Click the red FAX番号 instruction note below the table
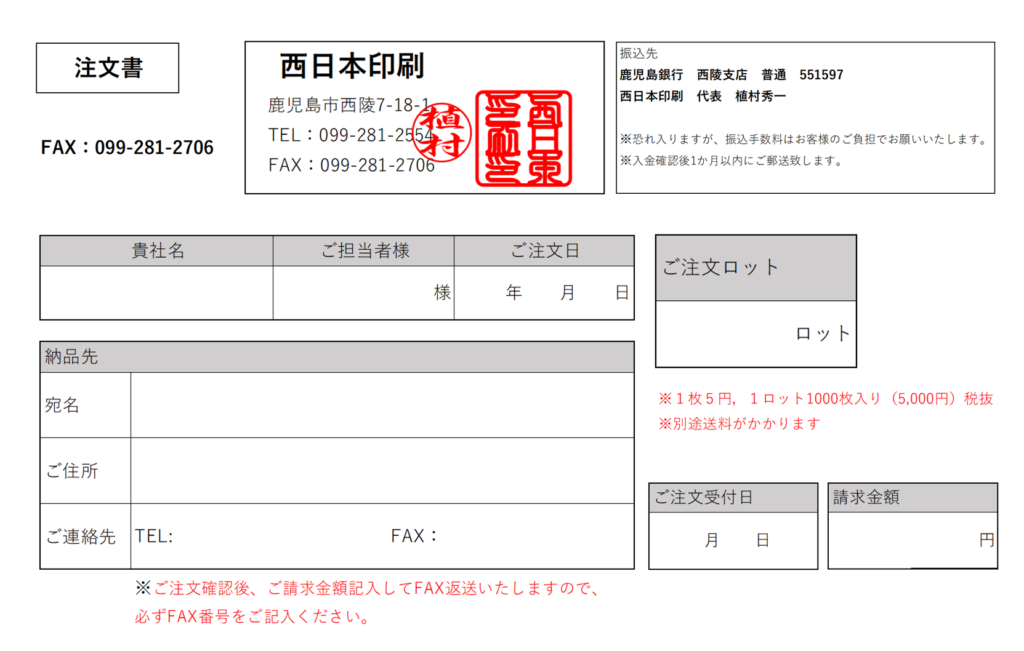 (x=367, y=602)
